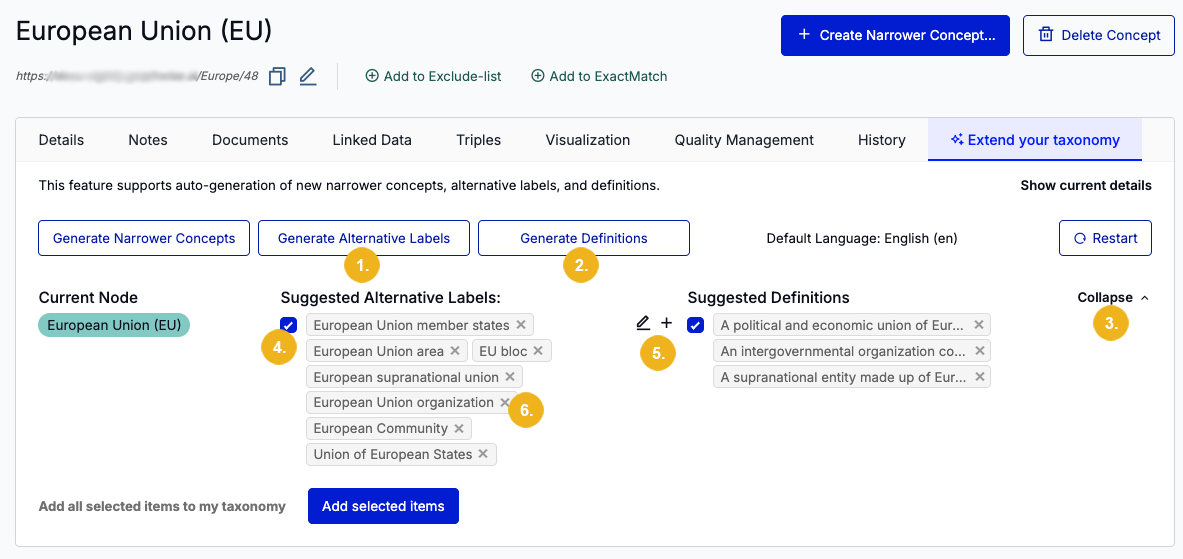
Task: Go to the Visualization tab
Action: [588, 140]
